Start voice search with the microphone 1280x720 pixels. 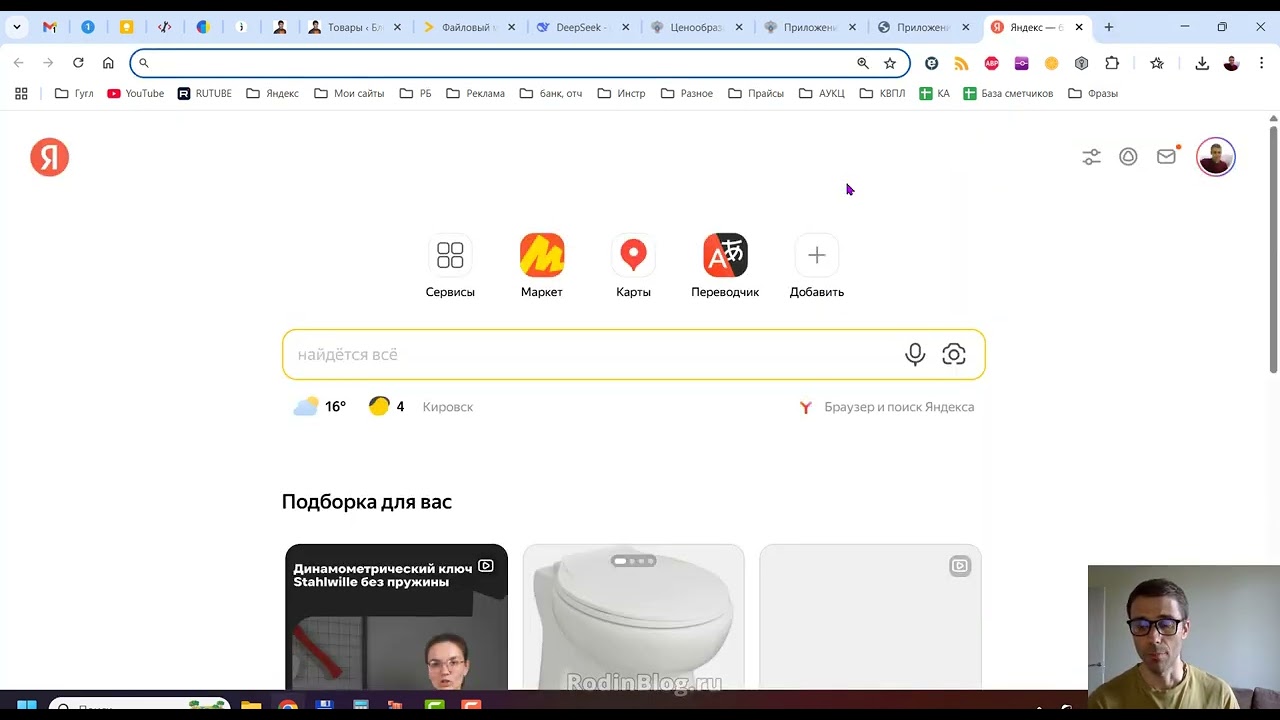(x=915, y=354)
